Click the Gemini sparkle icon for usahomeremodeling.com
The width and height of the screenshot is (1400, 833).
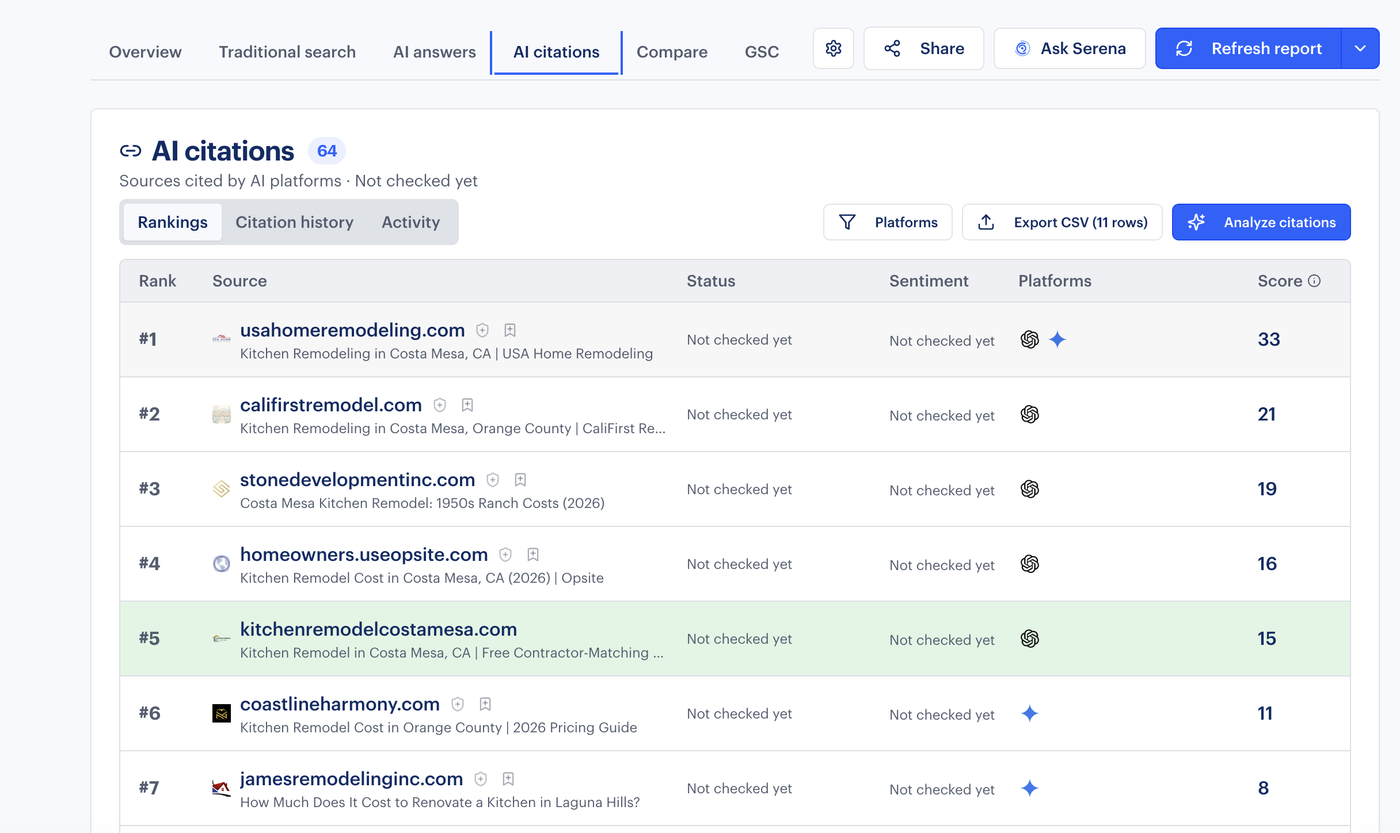tap(1057, 340)
